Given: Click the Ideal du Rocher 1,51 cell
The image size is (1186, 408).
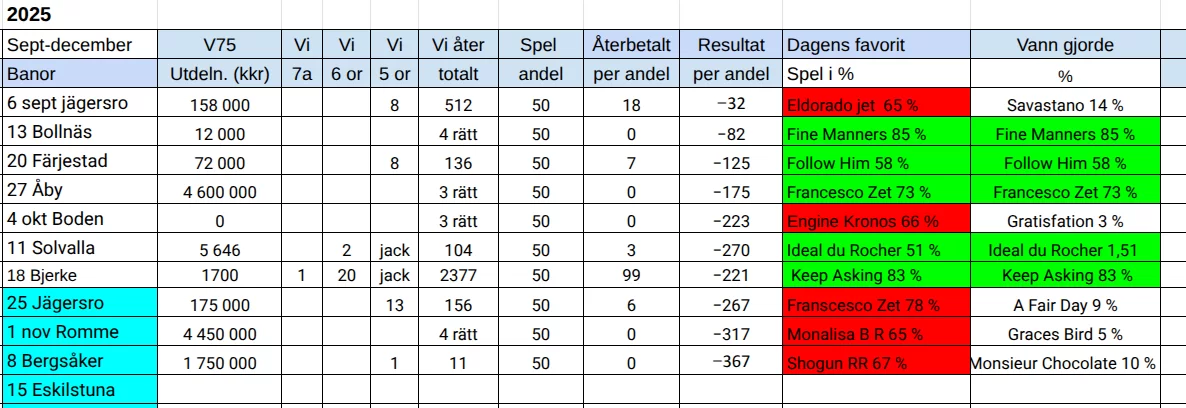Looking at the screenshot, I should (x=1064, y=249).
